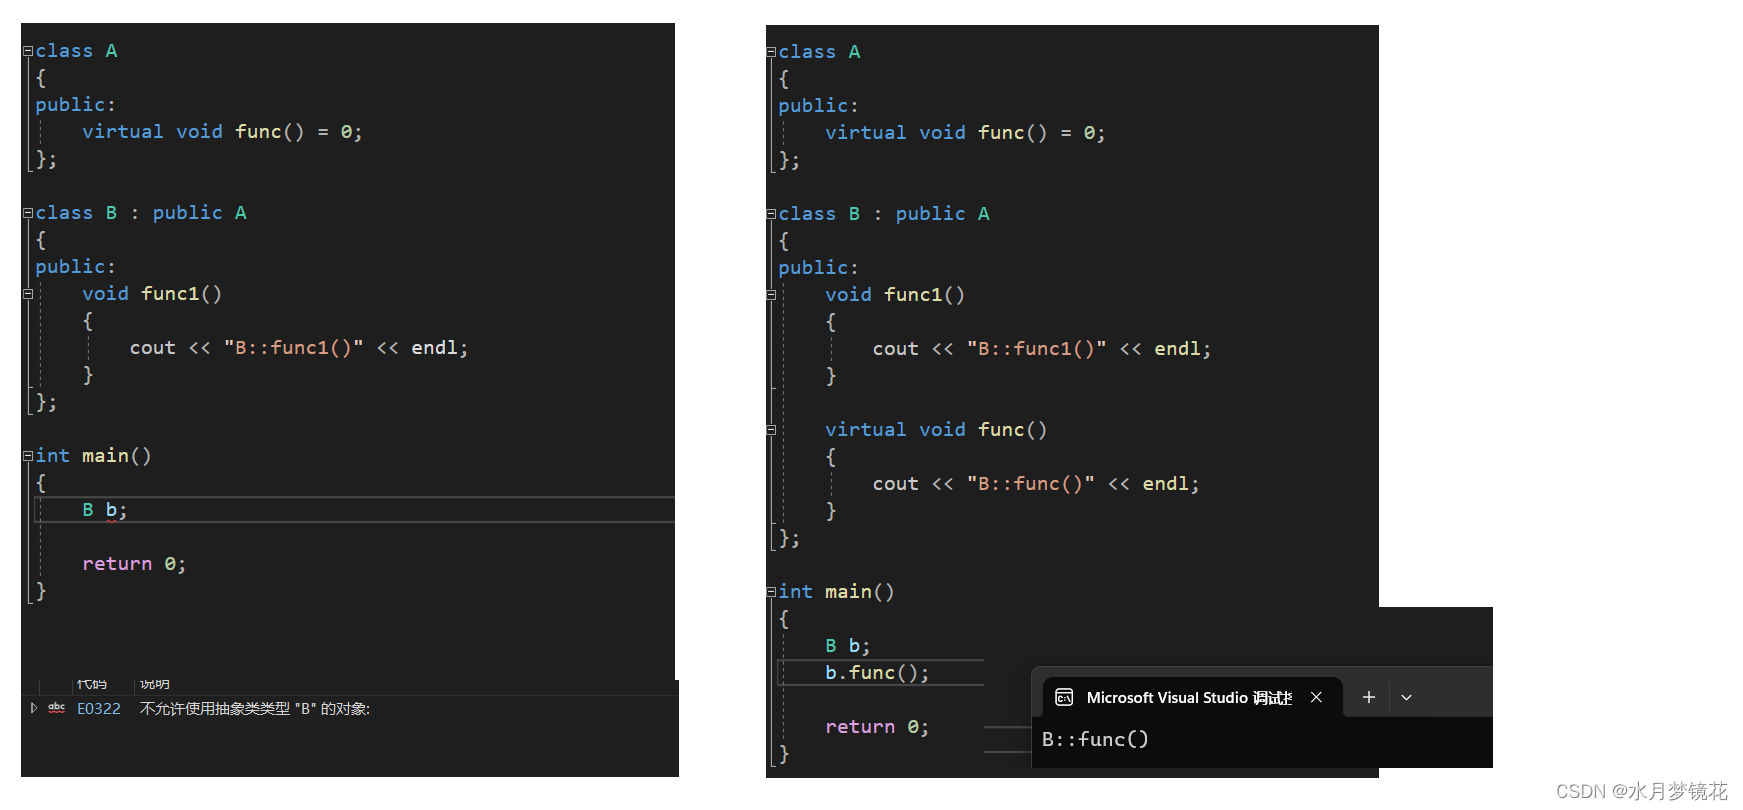Viewport: 1743px width, 810px height.
Task: Click "virtual void func() = 0;" in right panel
Action: pyautogui.click(x=965, y=133)
